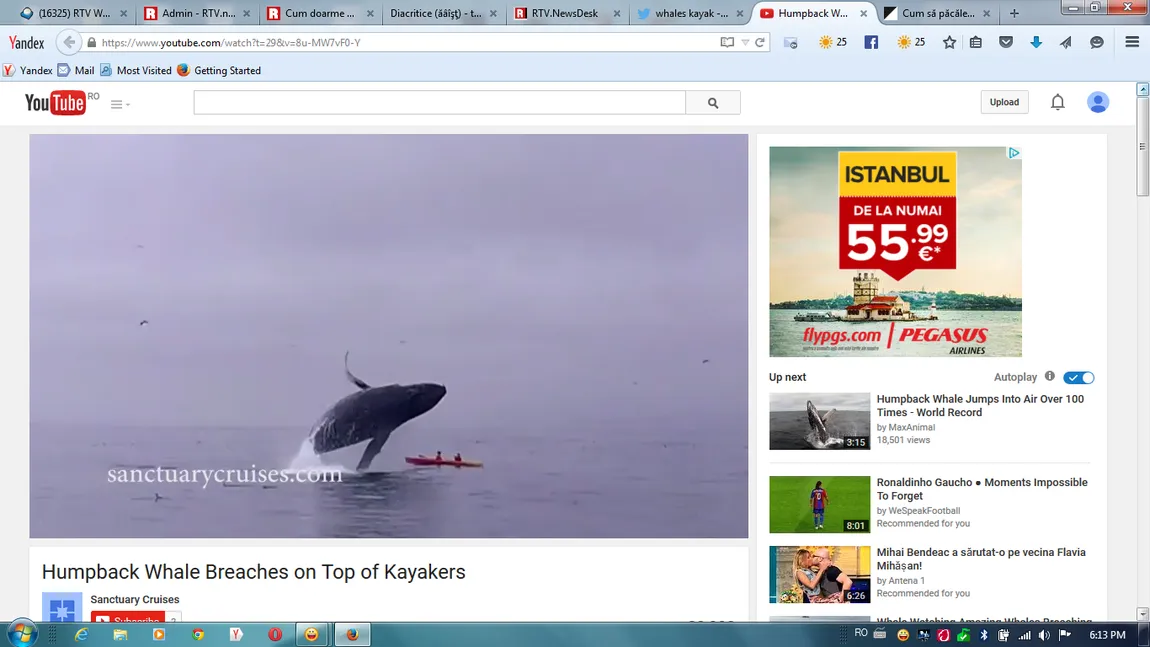Click the '18,501 views' text

click(x=903, y=440)
